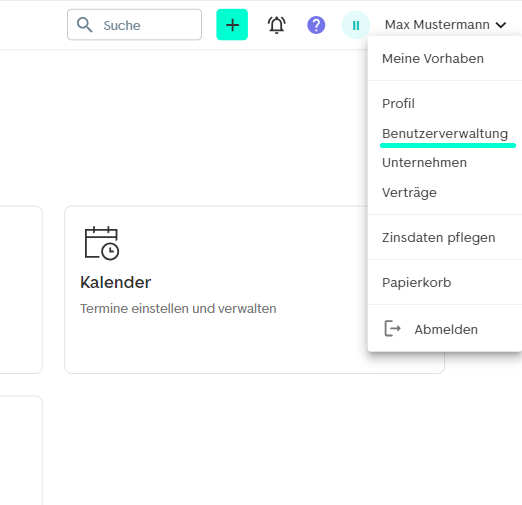
Task: Click Abmelden to log out
Action: click(x=446, y=329)
